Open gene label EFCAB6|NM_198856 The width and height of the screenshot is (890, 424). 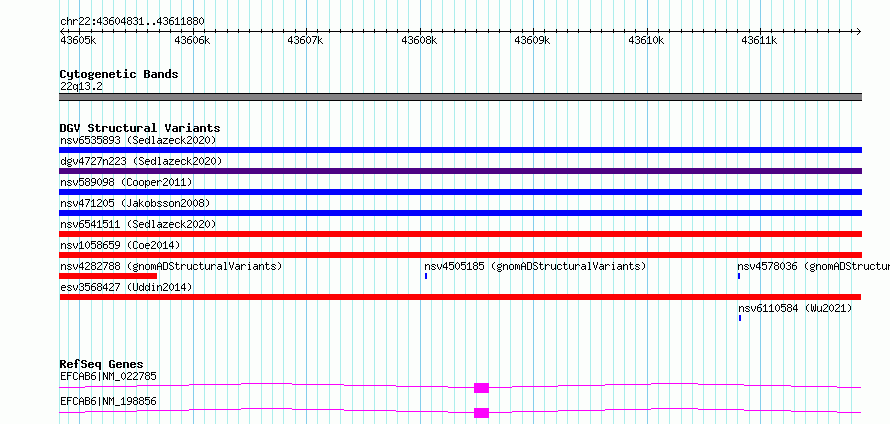pyautogui.click(x=108, y=402)
